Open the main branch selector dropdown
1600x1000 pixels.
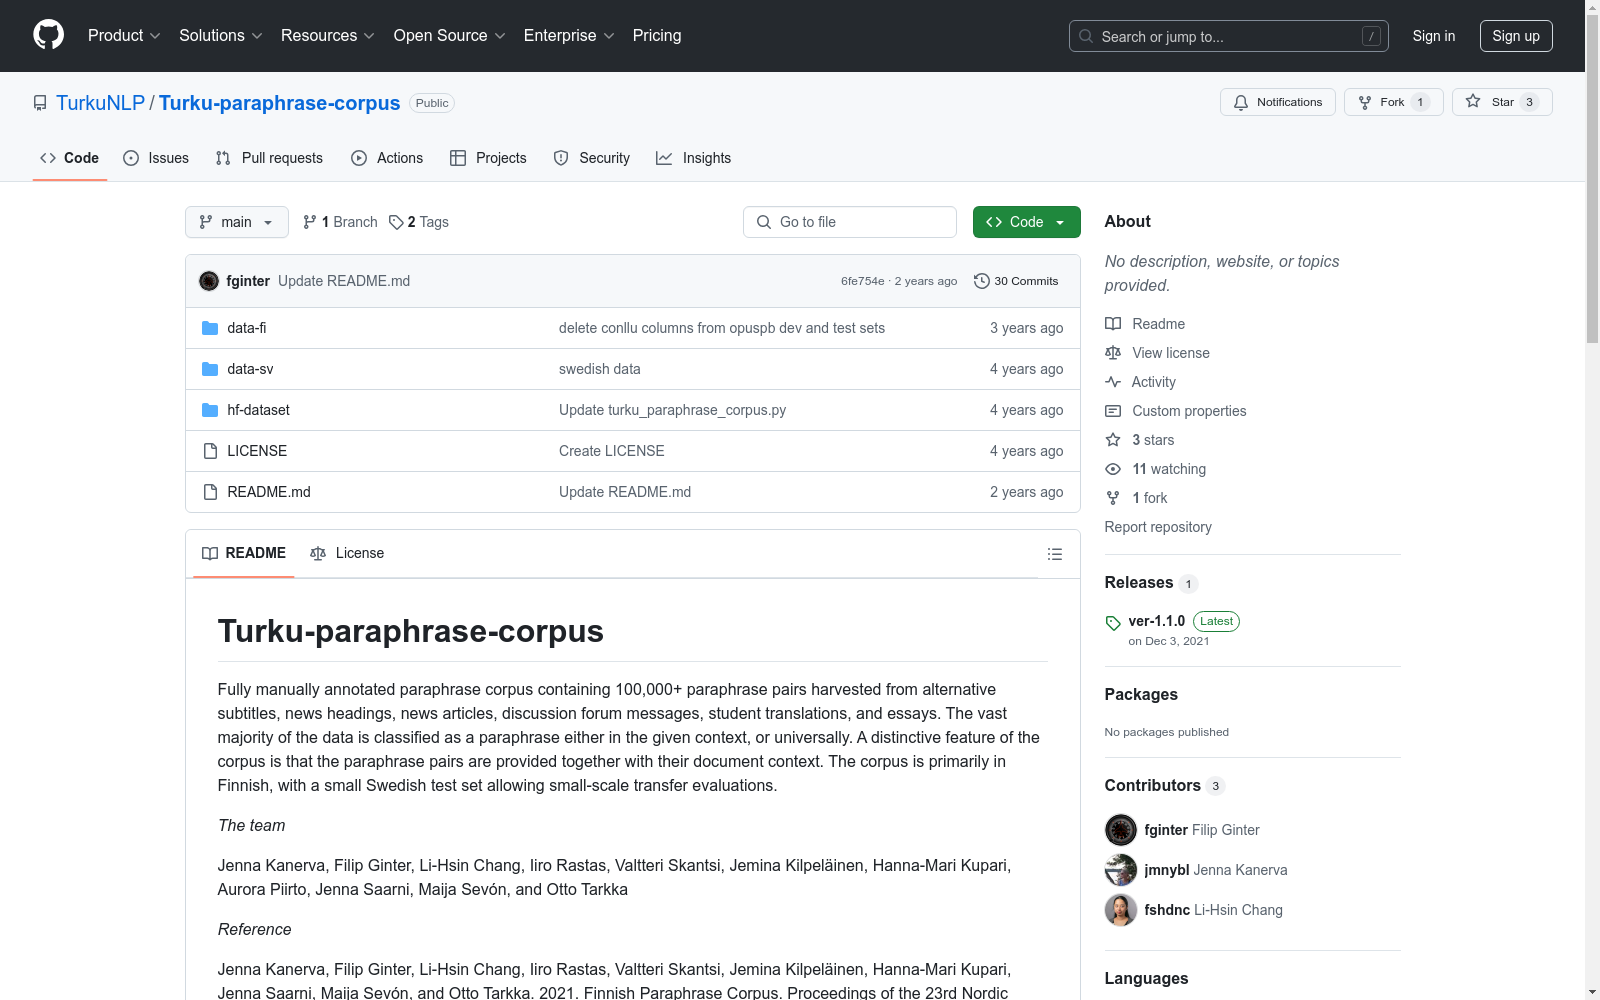tap(237, 222)
